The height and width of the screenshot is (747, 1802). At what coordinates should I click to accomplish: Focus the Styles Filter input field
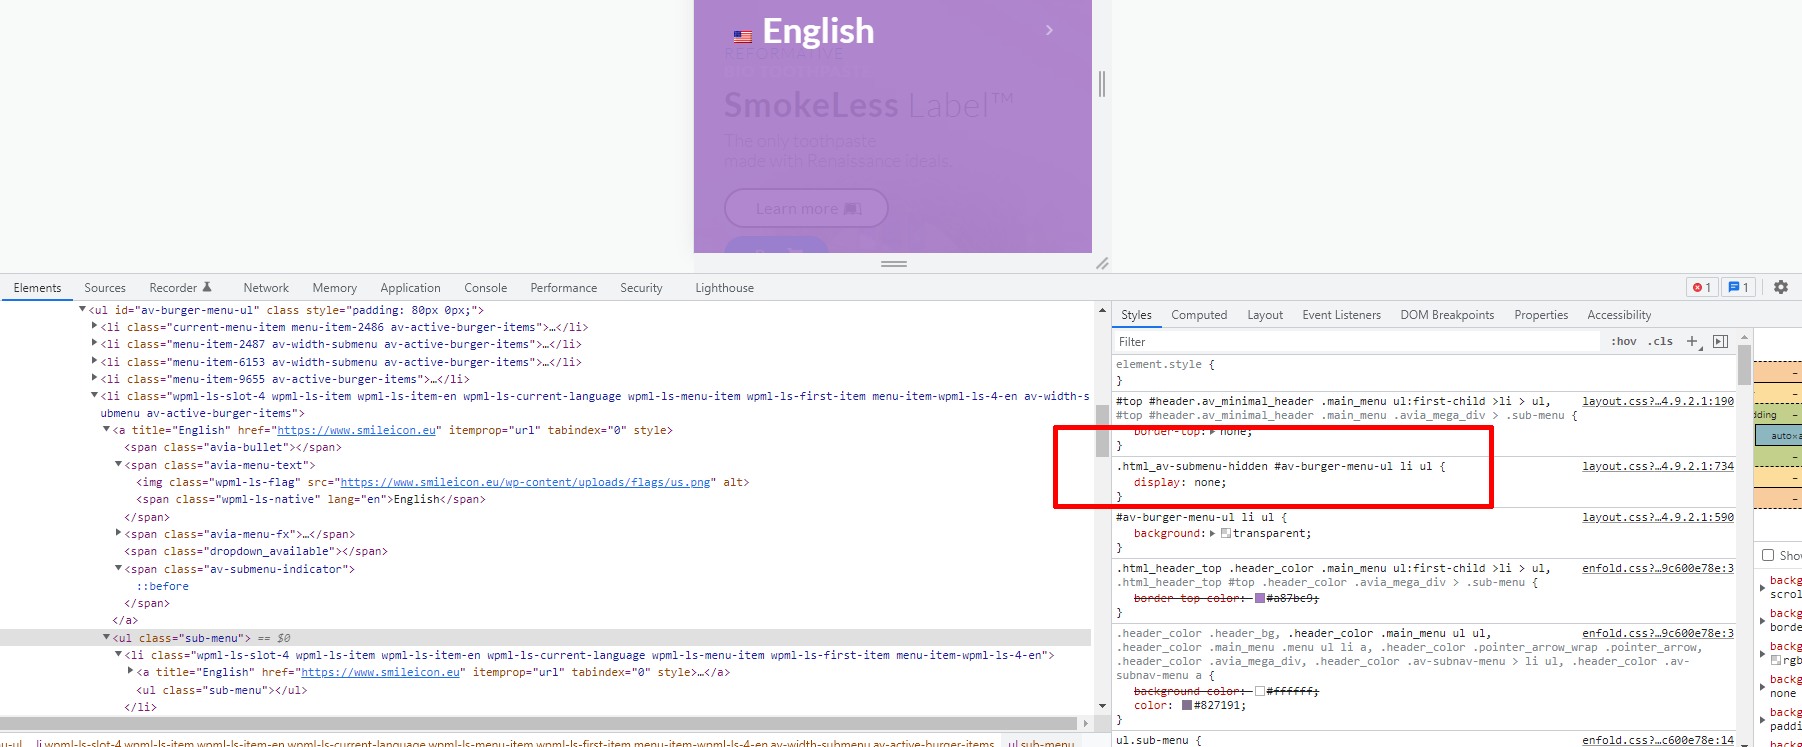[x=1357, y=342]
